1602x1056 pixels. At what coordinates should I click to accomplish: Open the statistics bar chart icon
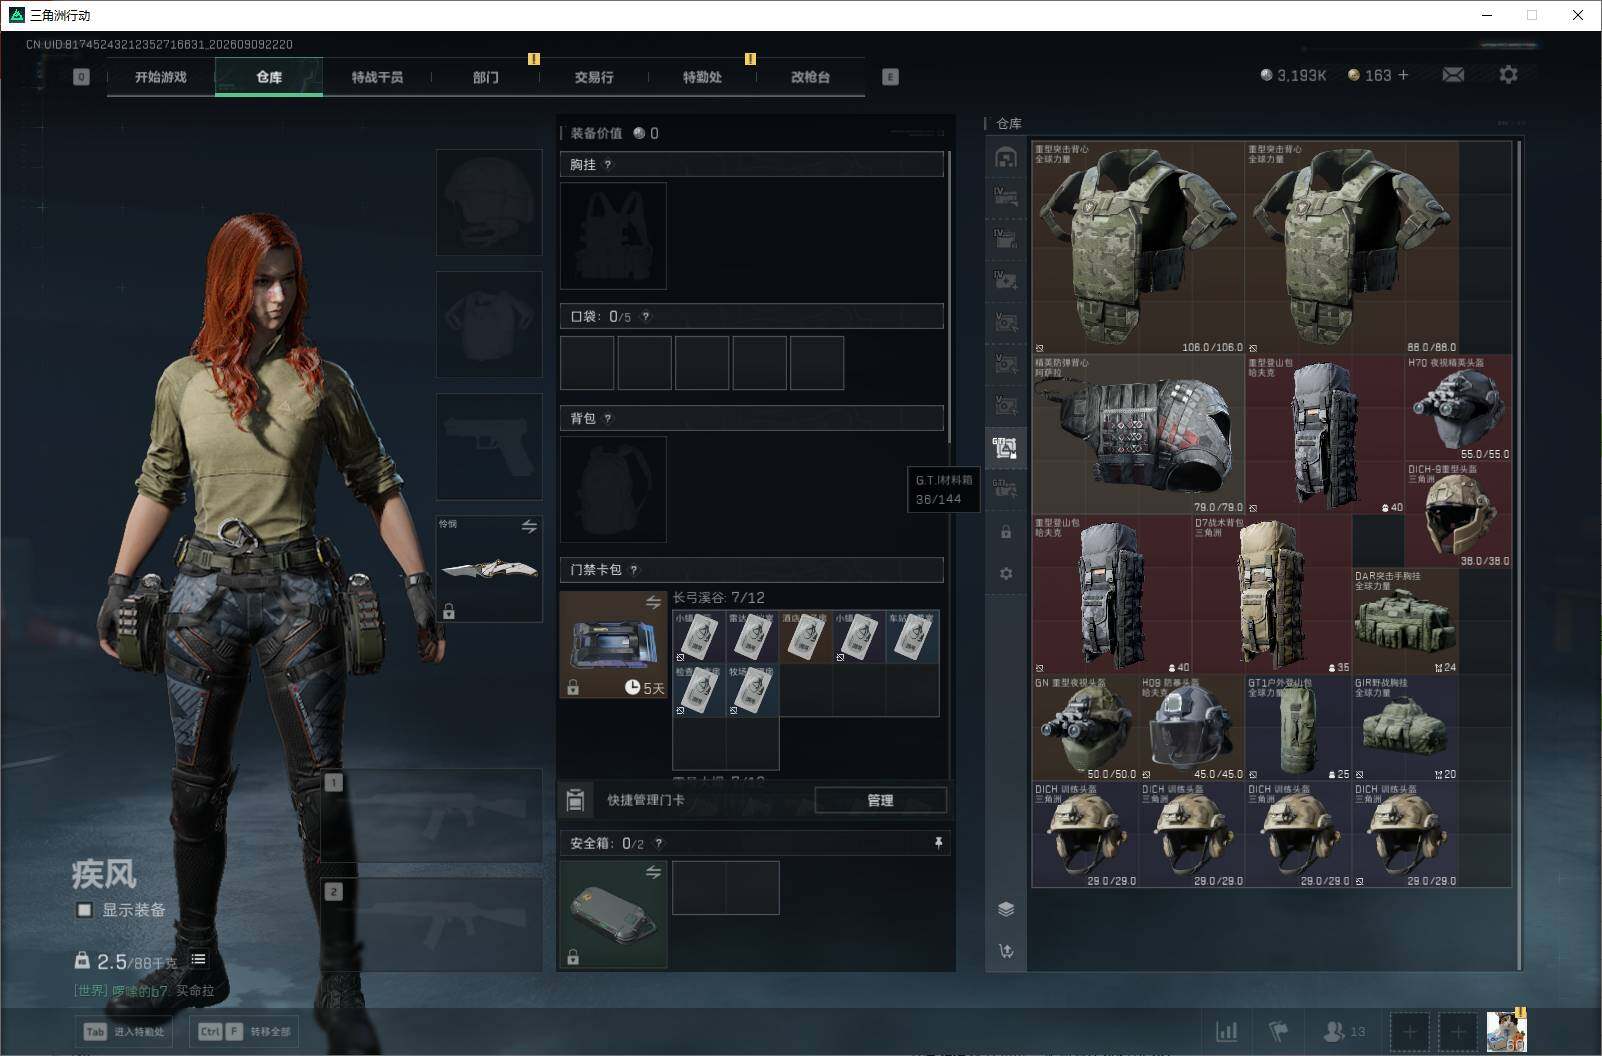click(1227, 1031)
